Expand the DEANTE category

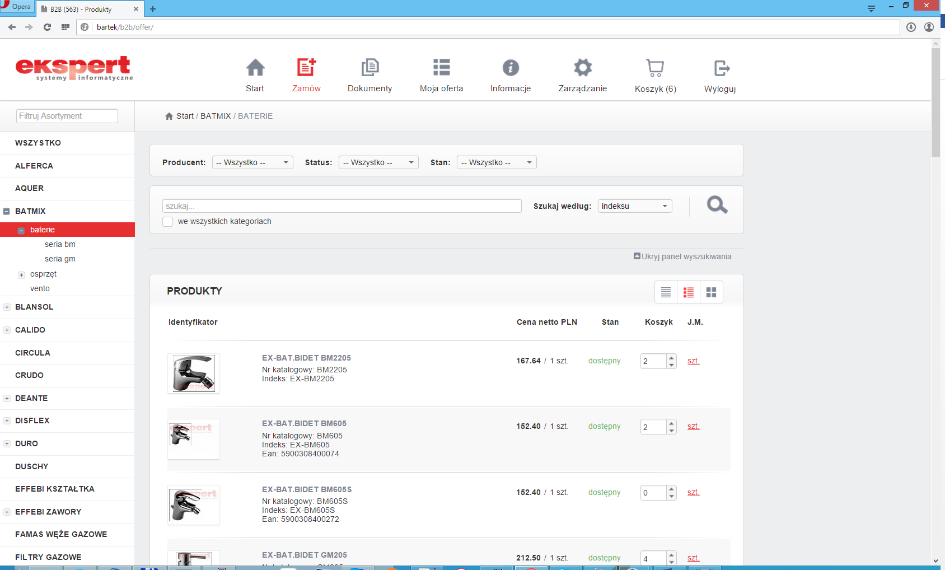[x=7, y=398]
